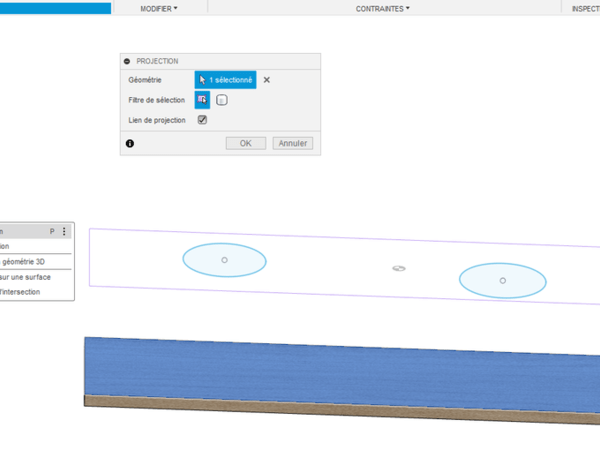The width and height of the screenshot is (600, 450).
Task: Select the blue top face of body
Action: (340, 370)
